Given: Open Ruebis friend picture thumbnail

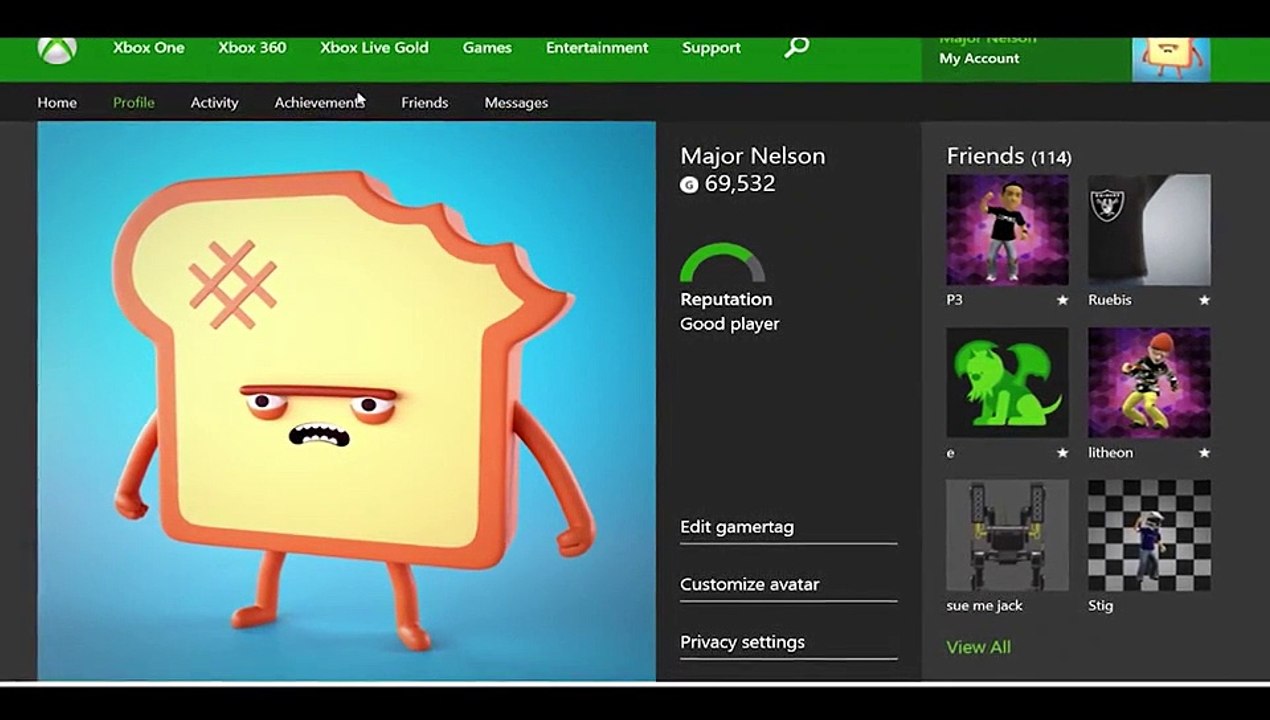Looking at the screenshot, I should [1149, 230].
